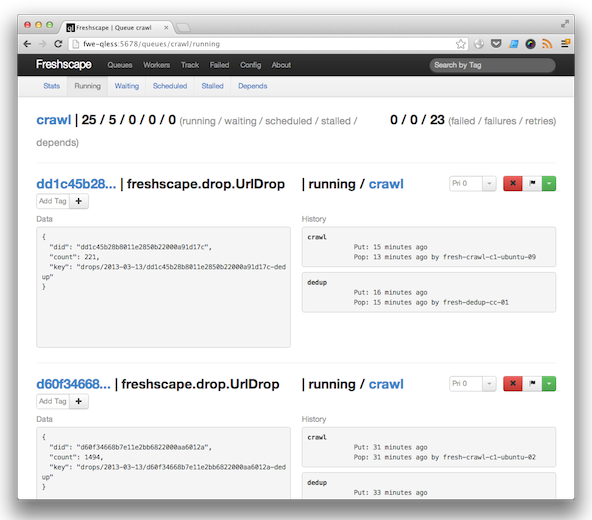Cancel job dd1c45b28 with red X button
The image size is (592, 520).
pos(512,184)
